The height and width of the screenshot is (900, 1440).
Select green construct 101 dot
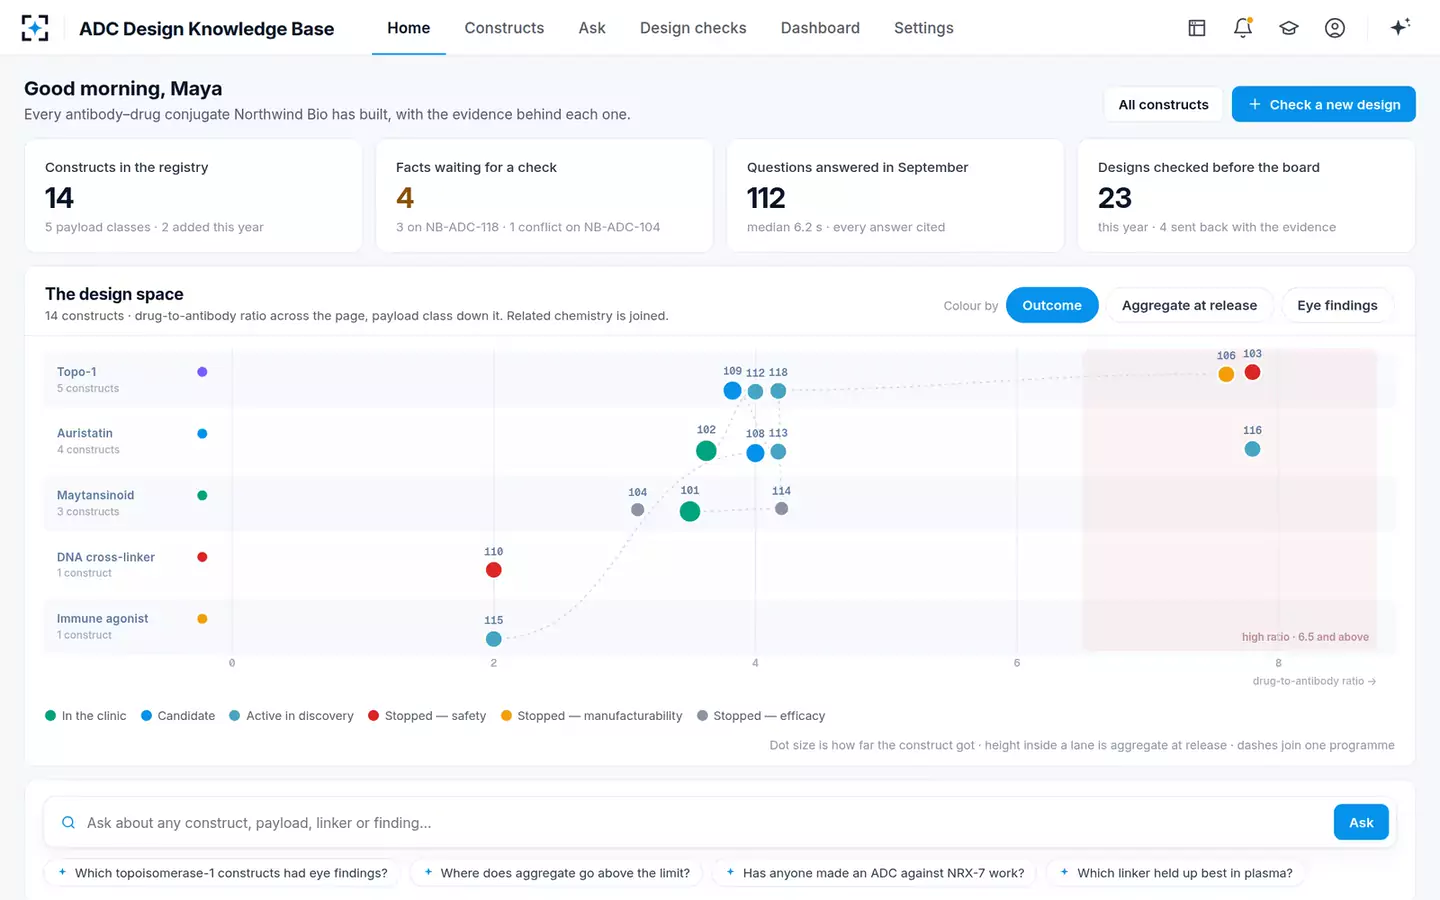coord(690,512)
